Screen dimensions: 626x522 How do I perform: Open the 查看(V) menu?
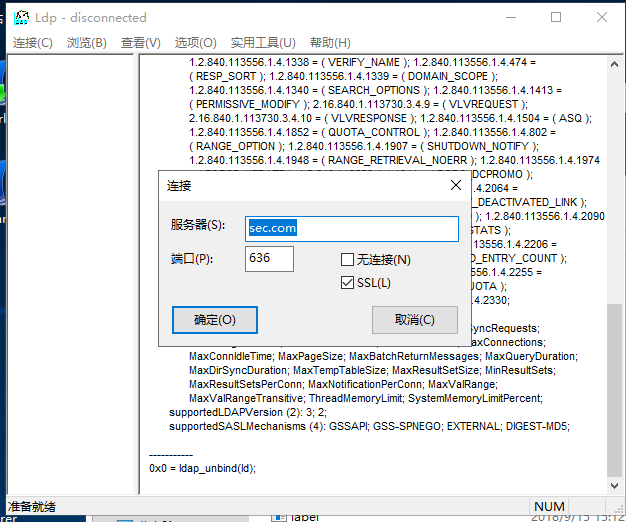140,42
